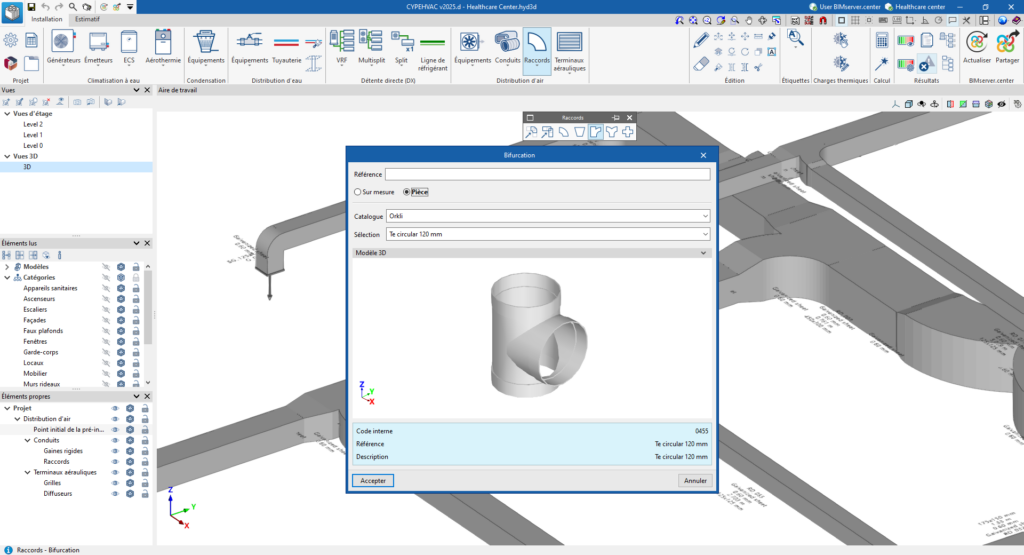Select the Sur mesure radio option
The width and height of the screenshot is (1024, 555).
[x=359, y=192]
